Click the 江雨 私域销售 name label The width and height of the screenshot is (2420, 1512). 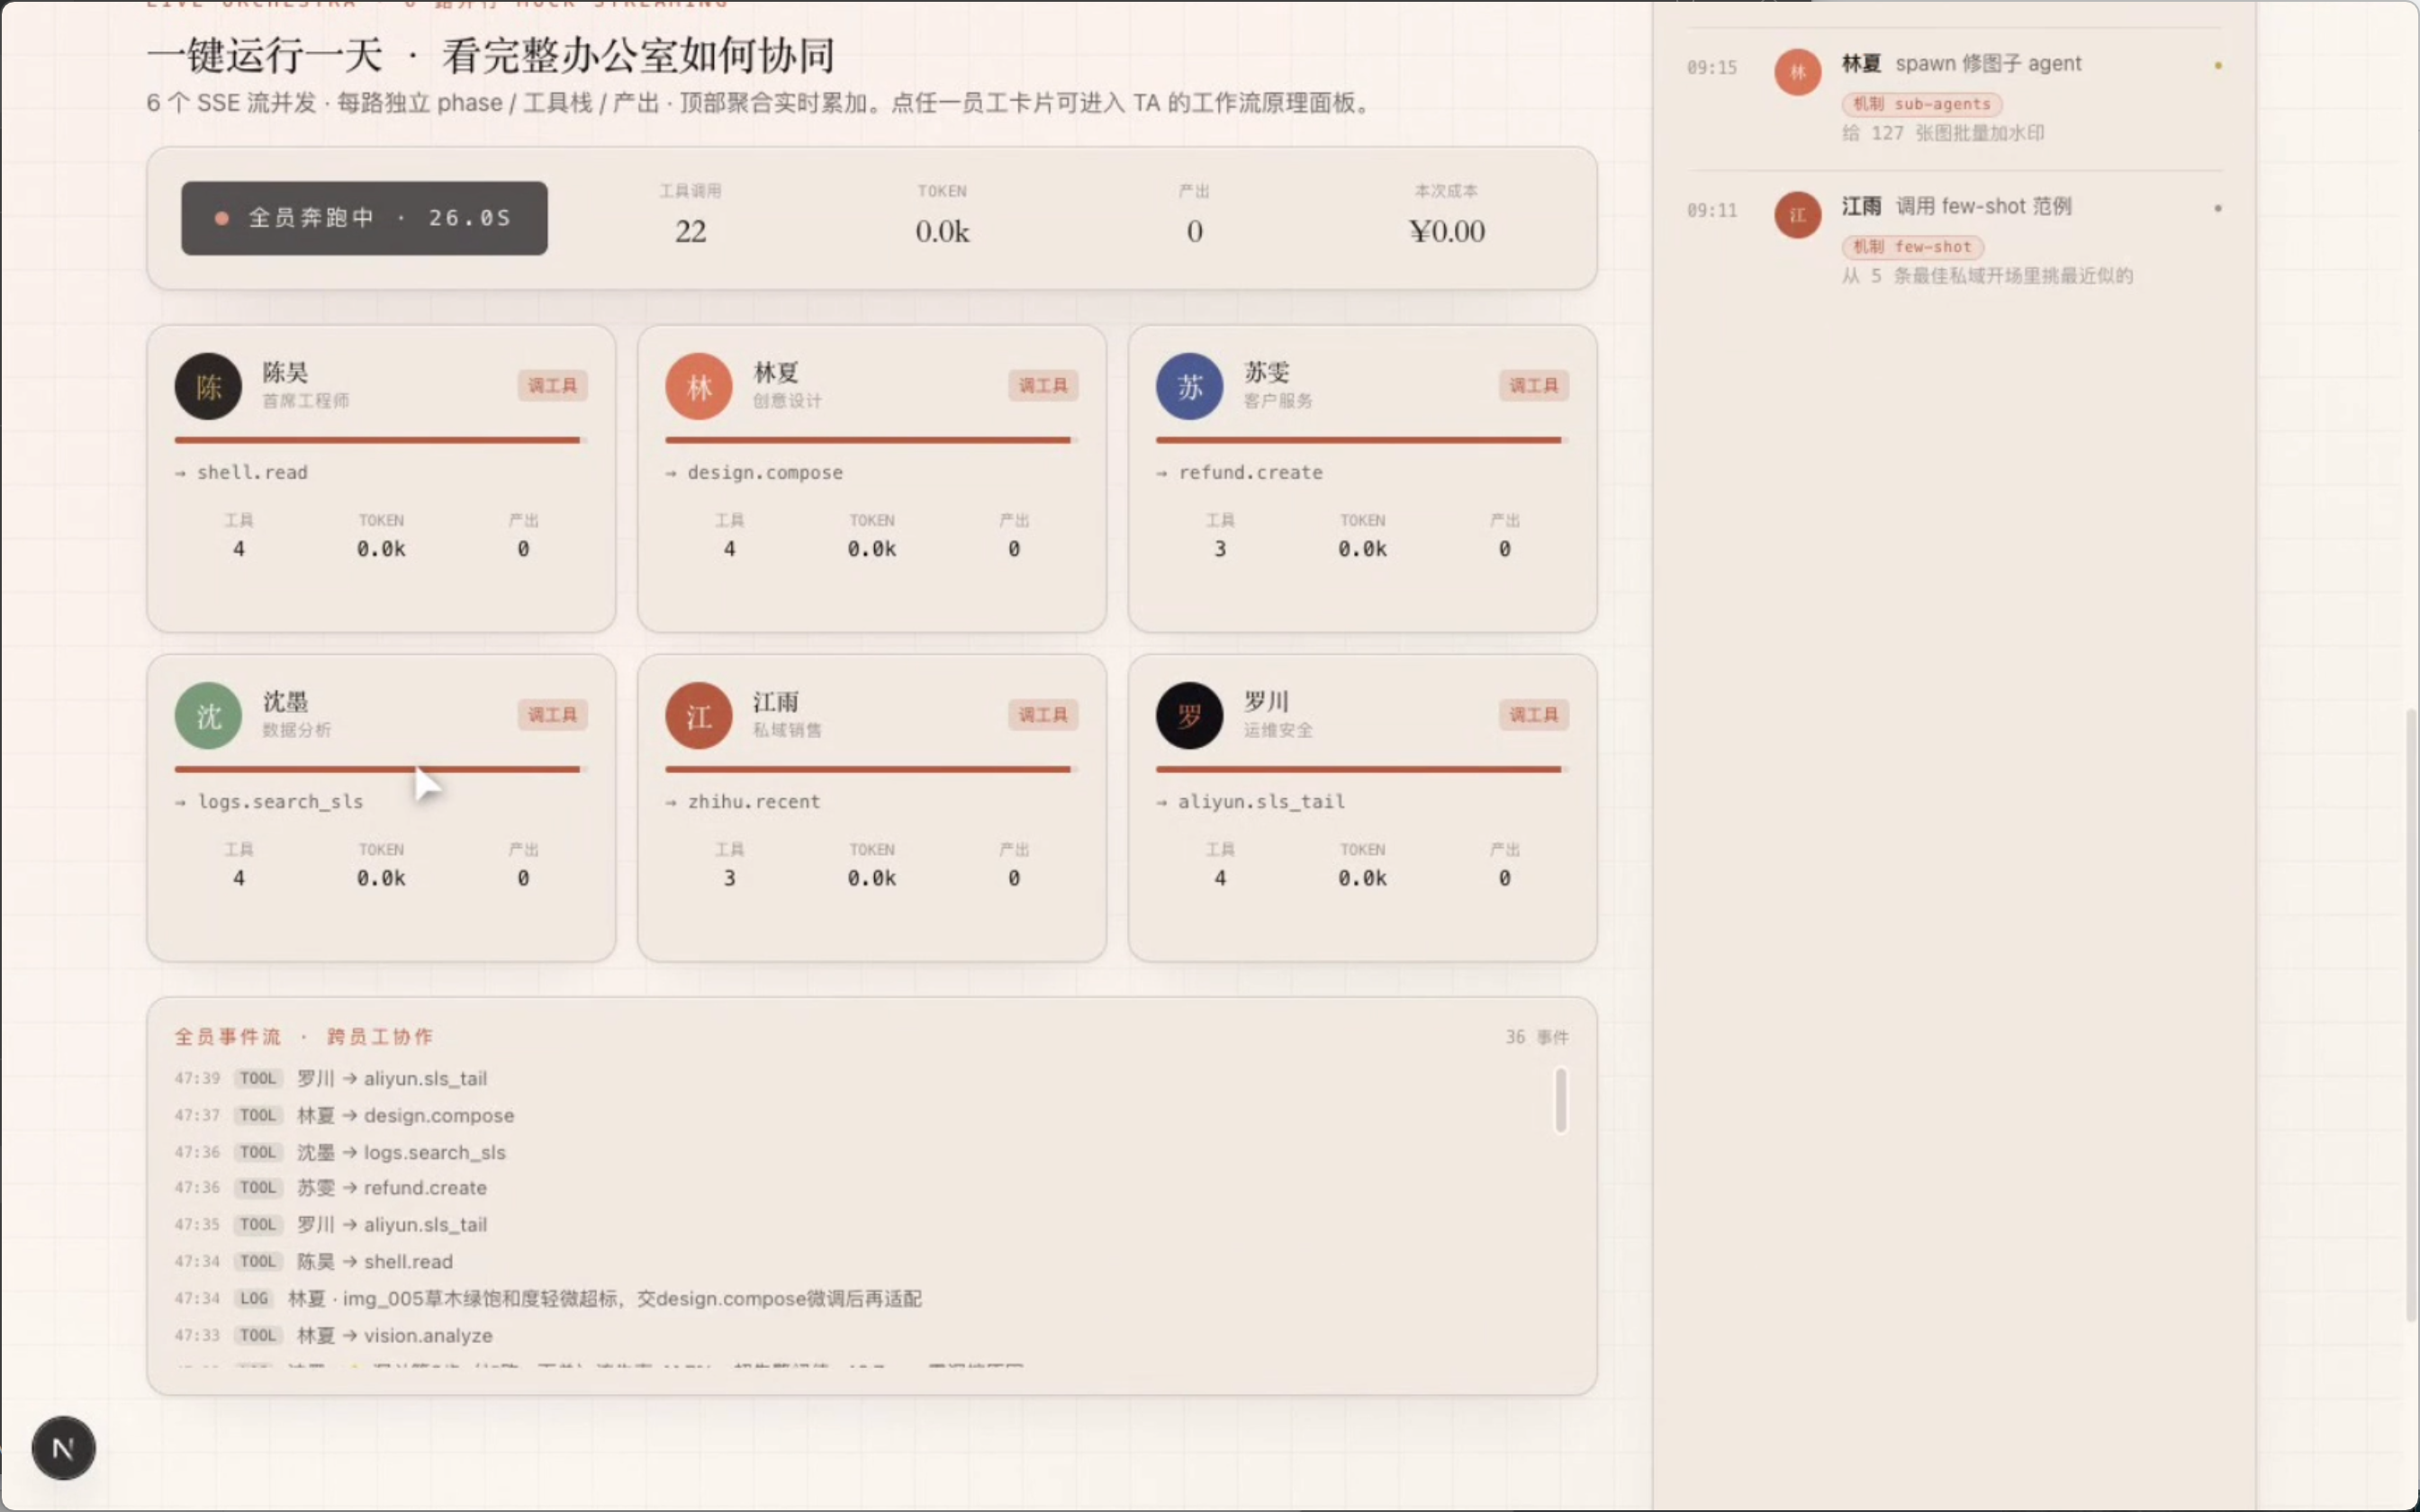787,714
